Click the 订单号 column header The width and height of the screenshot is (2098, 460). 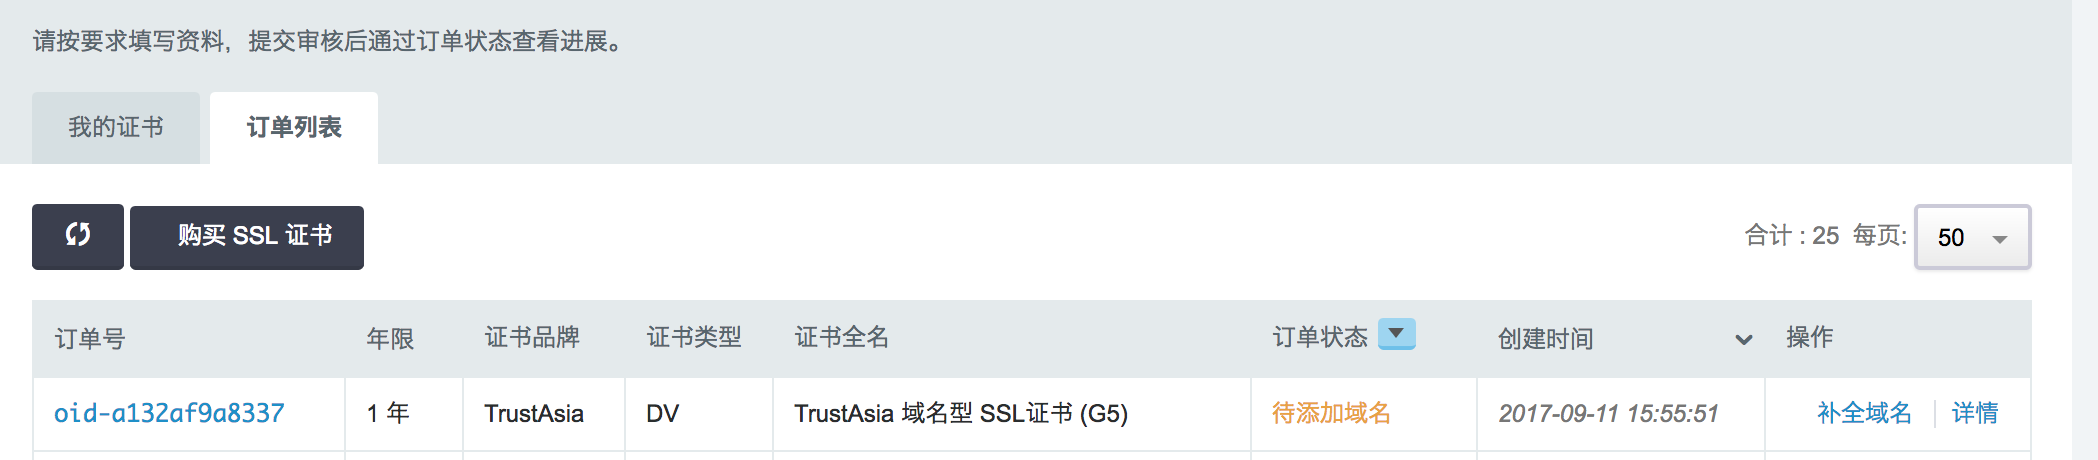(90, 339)
